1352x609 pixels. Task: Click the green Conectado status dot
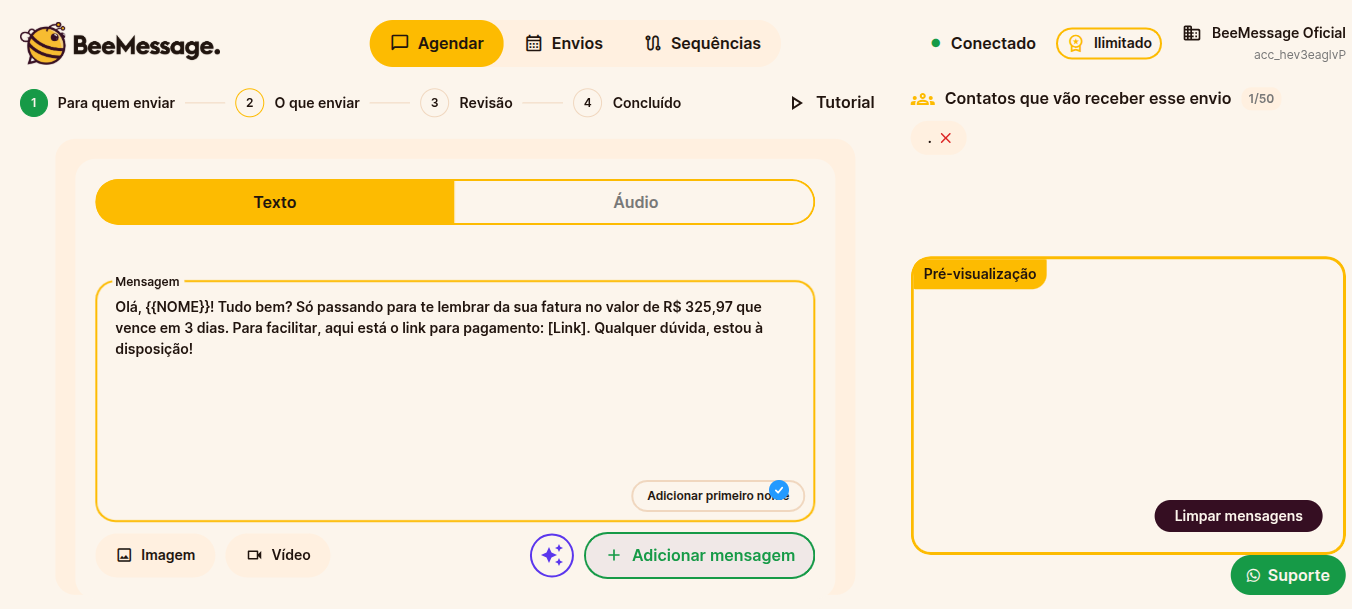tap(936, 43)
